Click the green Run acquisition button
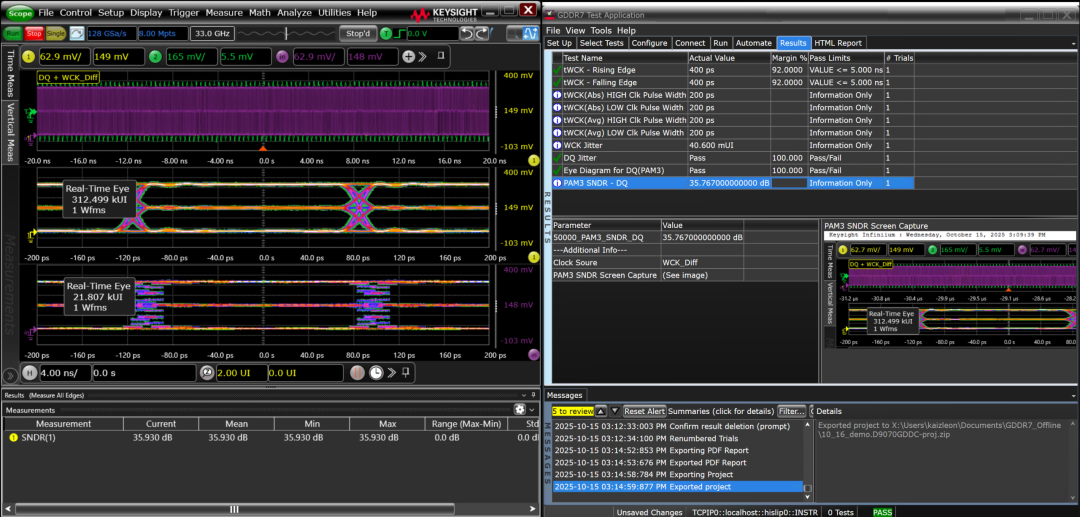Image resolution: width=1080 pixels, height=517 pixels. click(x=12, y=33)
